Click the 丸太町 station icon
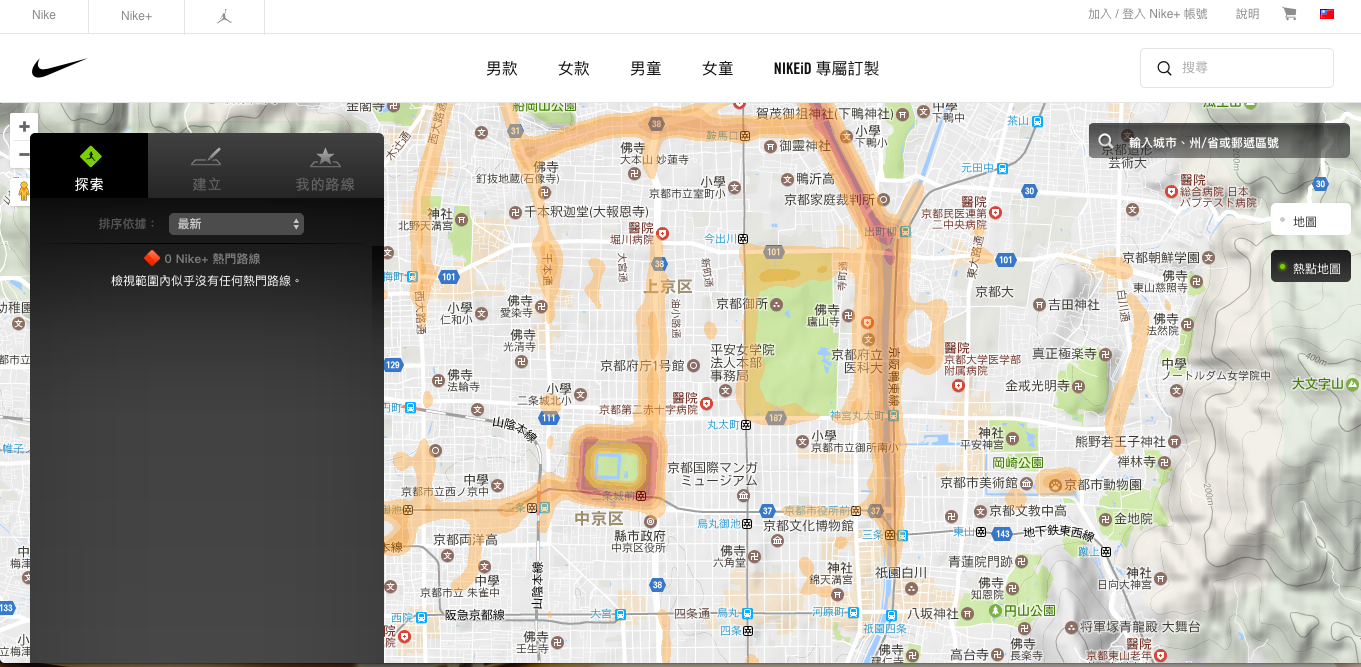The height and width of the screenshot is (667, 1361). 746,424
